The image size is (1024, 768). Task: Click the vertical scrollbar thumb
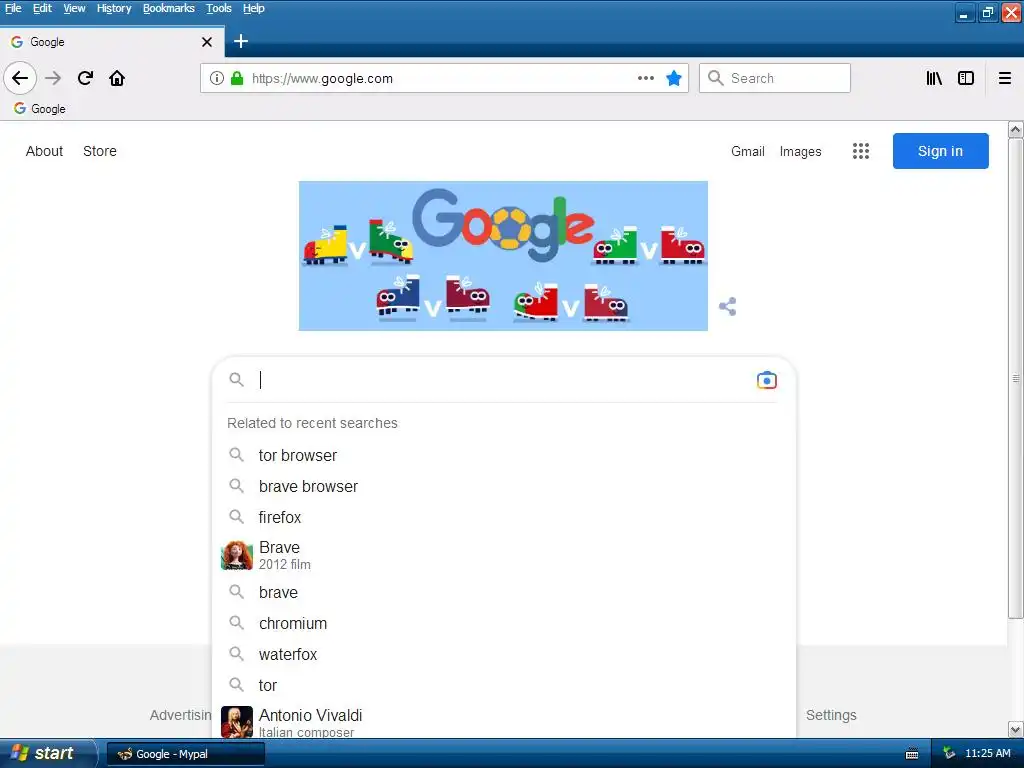[x=1016, y=378]
